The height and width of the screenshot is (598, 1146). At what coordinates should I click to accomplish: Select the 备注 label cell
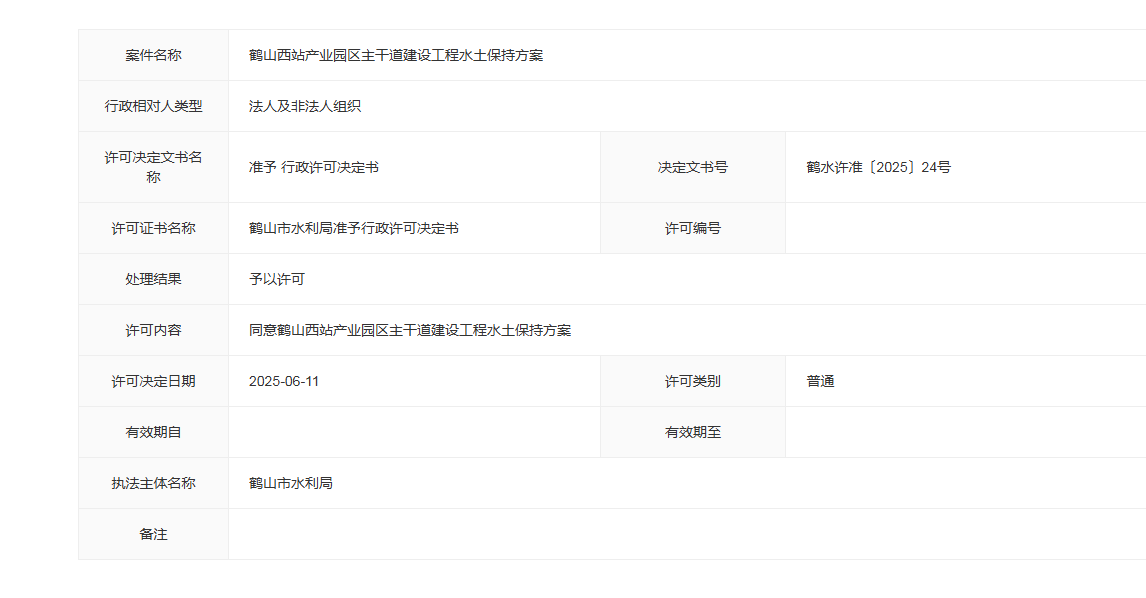click(152, 534)
